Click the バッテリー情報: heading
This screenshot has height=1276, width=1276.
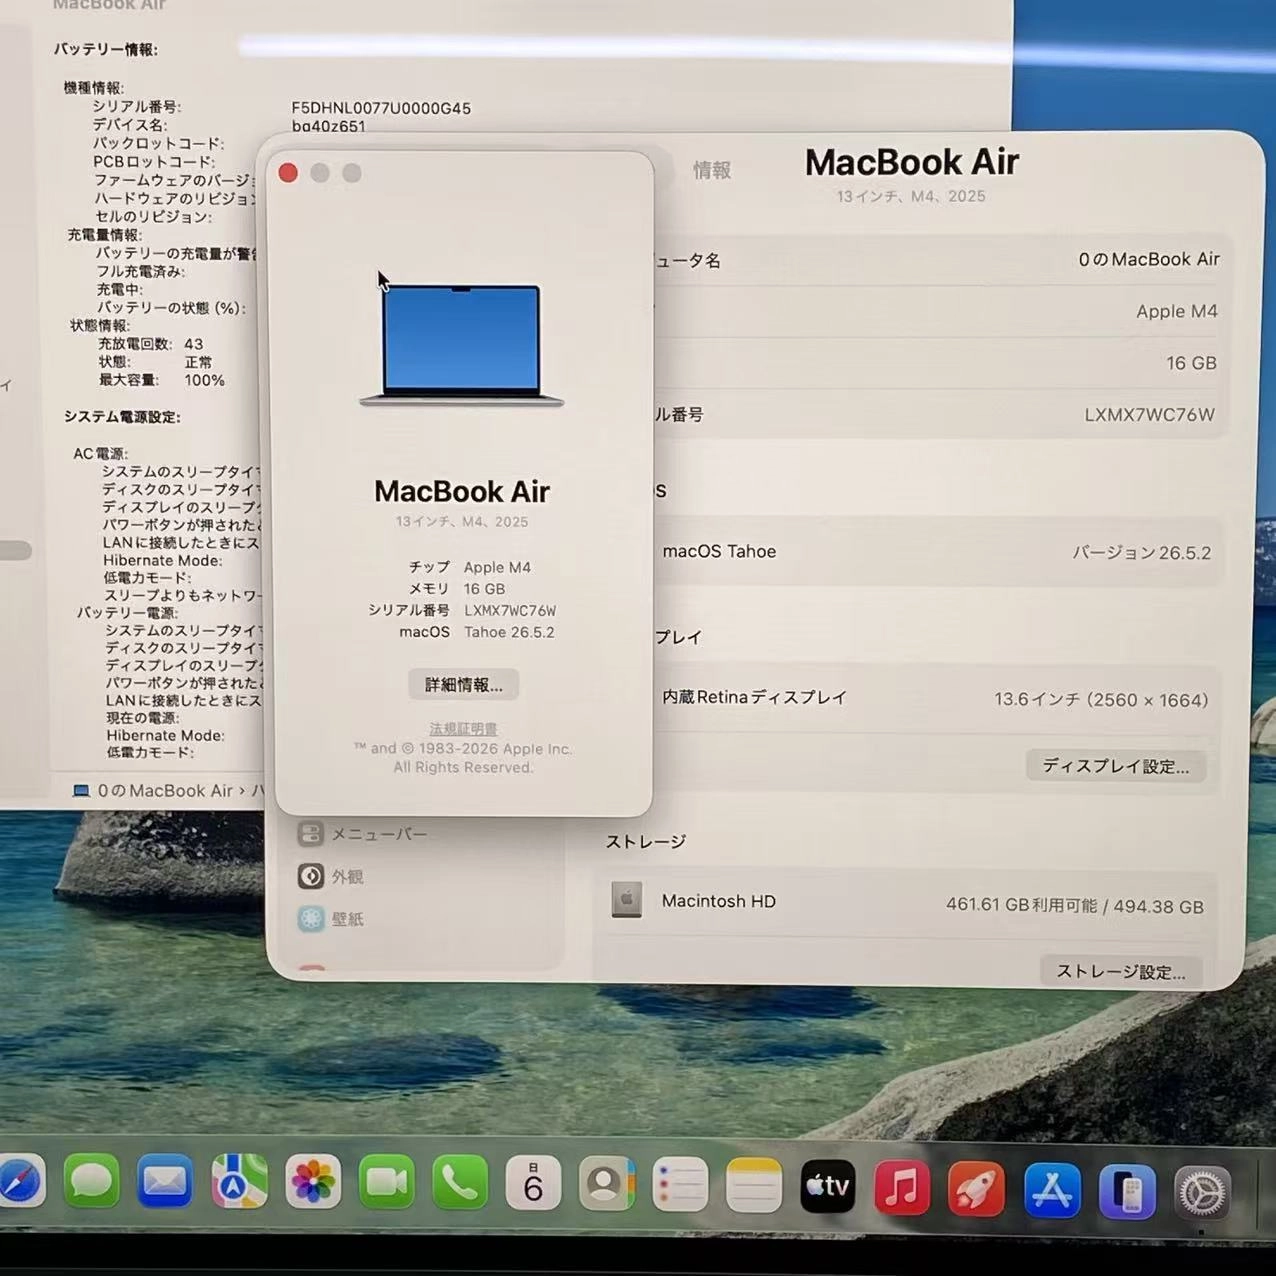click(x=105, y=49)
